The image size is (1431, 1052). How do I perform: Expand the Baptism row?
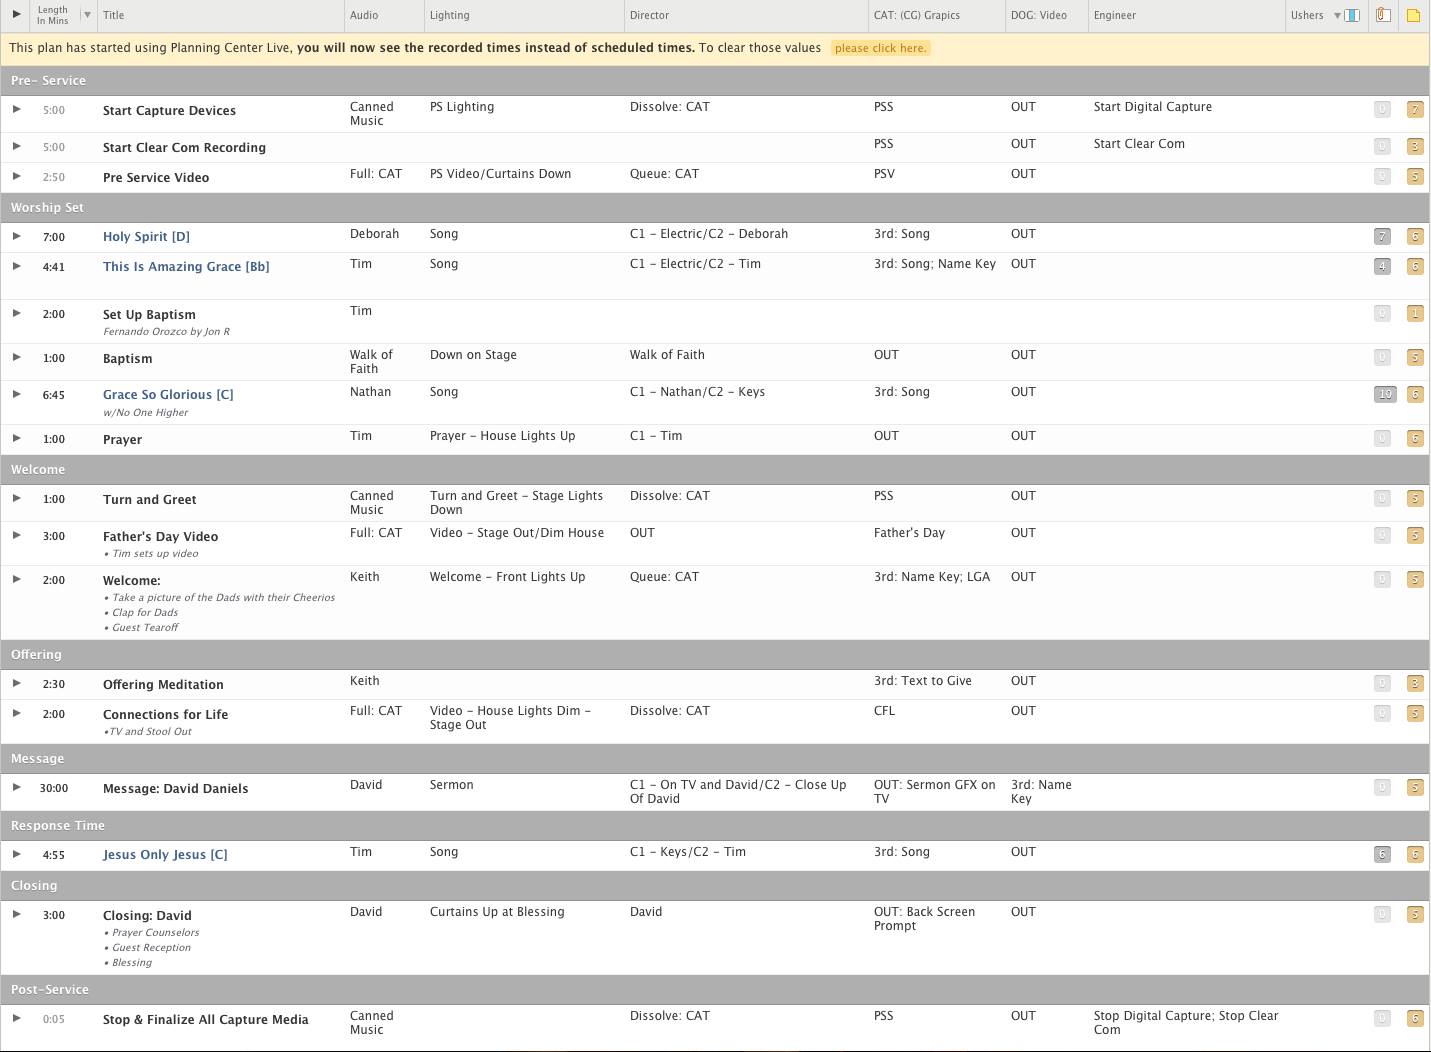coord(16,357)
